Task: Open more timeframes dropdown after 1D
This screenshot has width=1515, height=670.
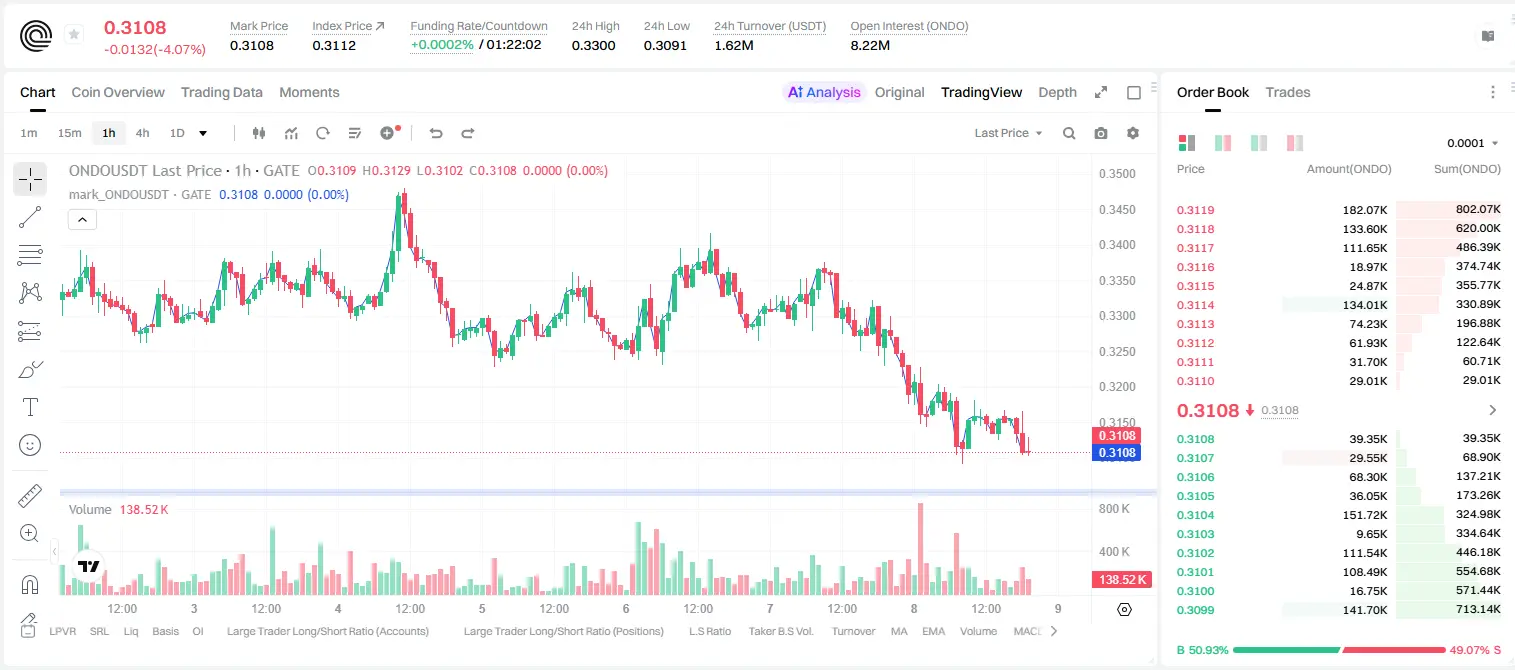Action: pyautogui.click(x=203, y=133)
